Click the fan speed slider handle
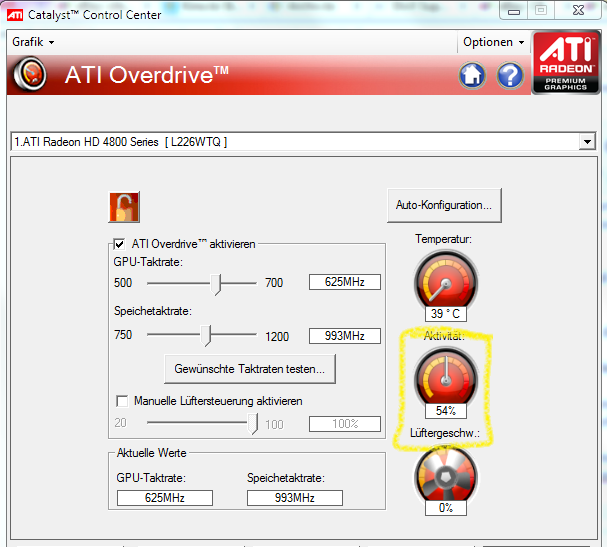The image size is (607, 547). 253,424
